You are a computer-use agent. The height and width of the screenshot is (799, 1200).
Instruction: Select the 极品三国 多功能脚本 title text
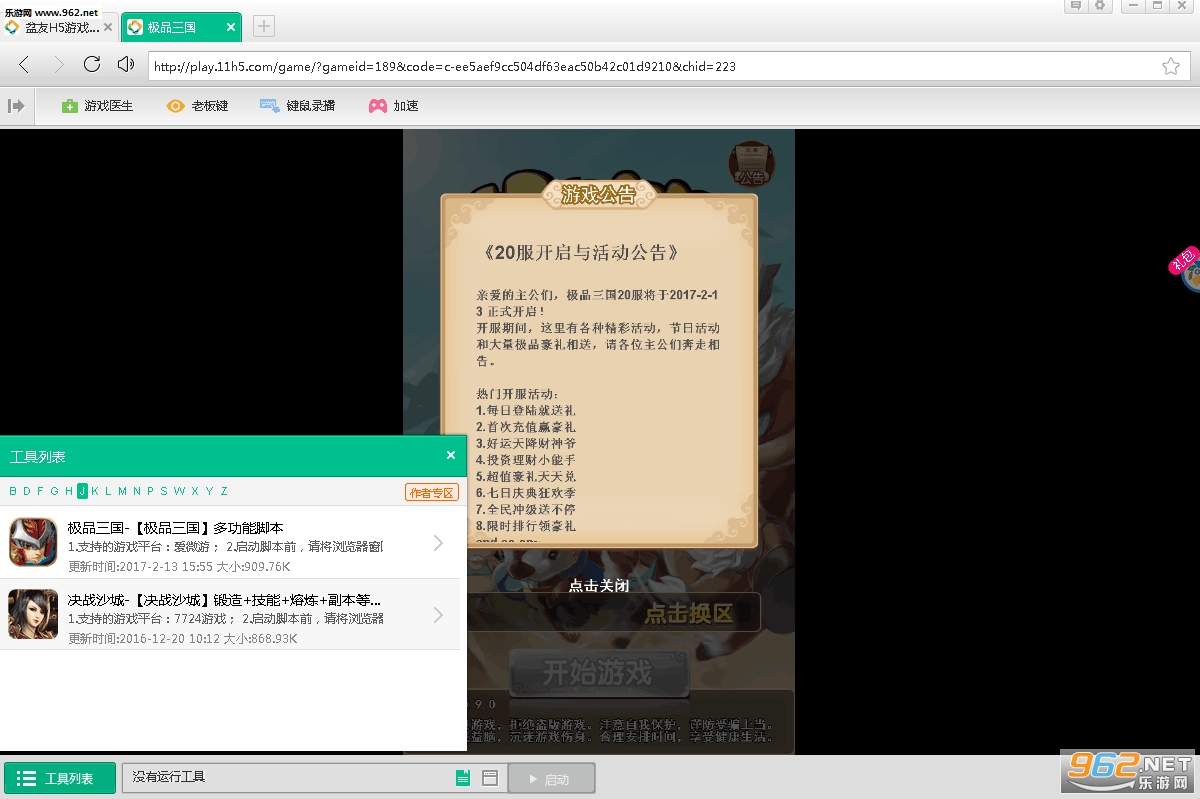click(x=176, y=528)
